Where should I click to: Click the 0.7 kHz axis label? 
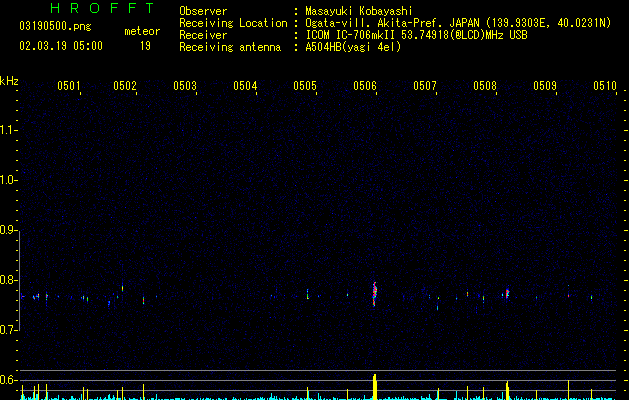(8, 330)
